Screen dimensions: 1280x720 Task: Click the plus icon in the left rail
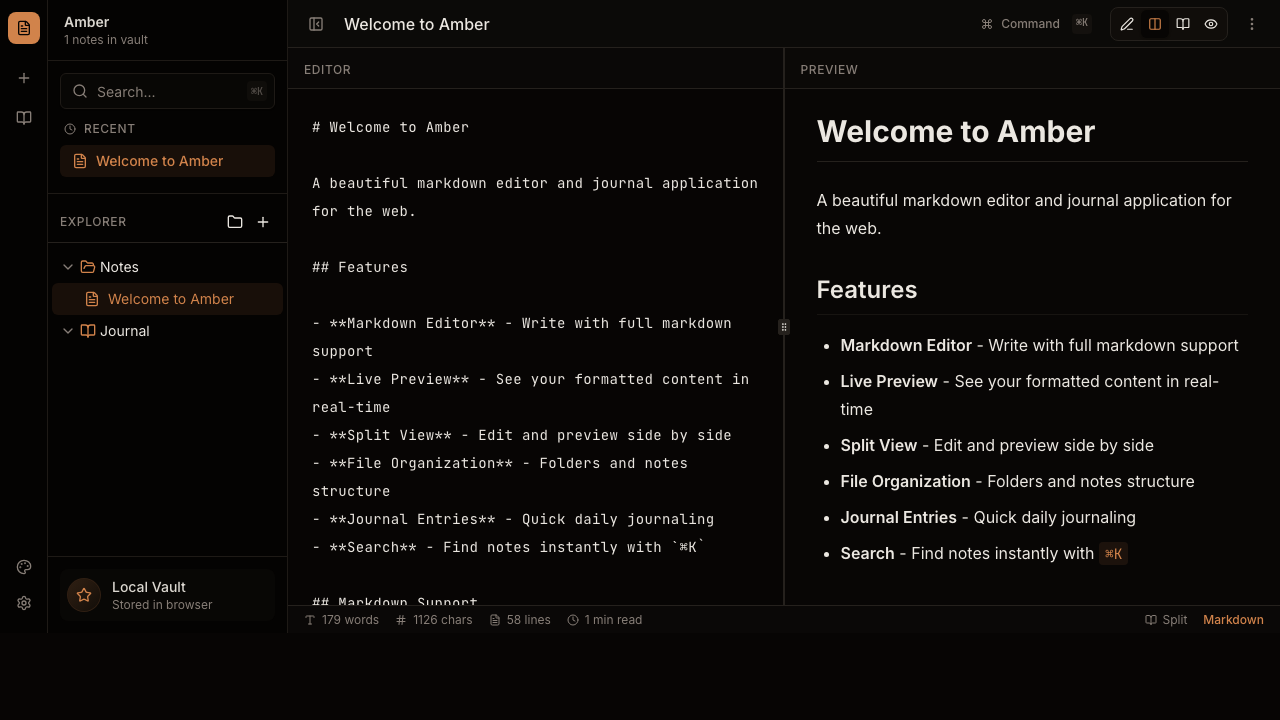pyautogui.click(x=24, y=78)
